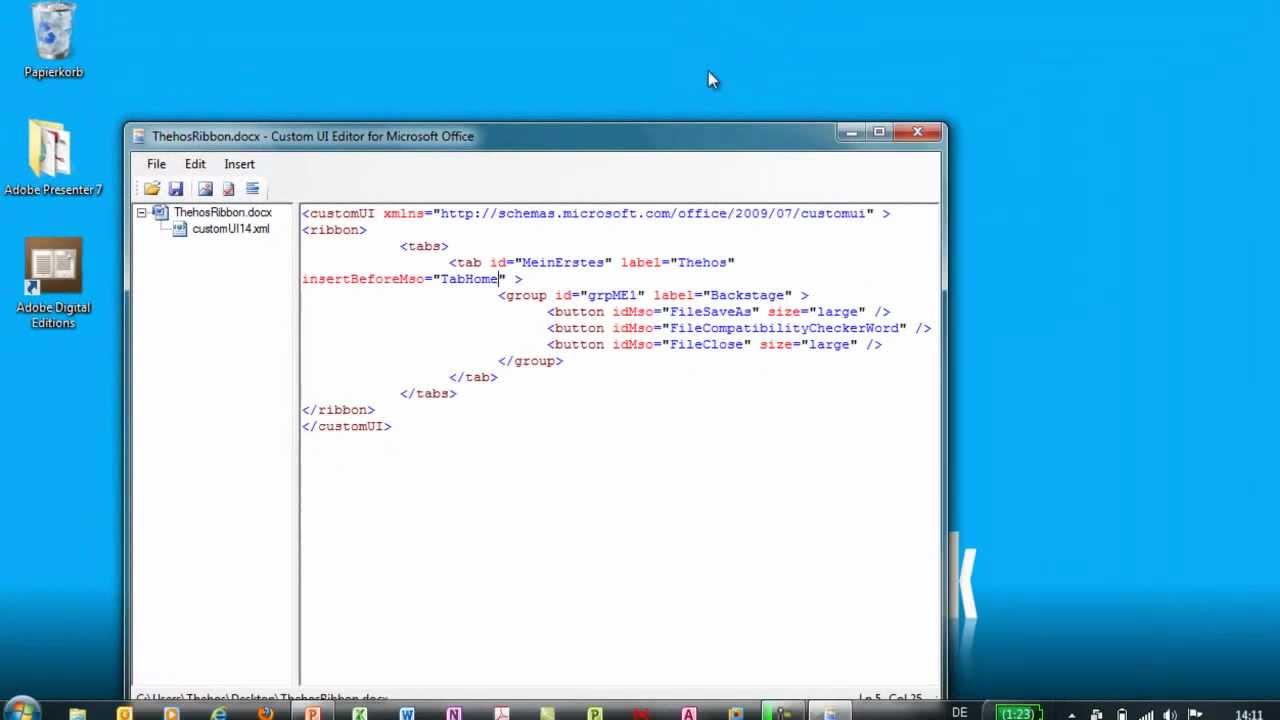1280x720 pixels.
Task: Click the closing tabs tag
Action: pos(428,394)
